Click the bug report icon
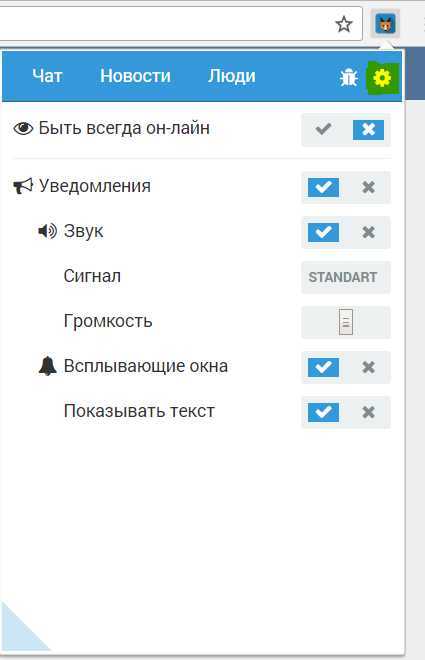The height and width of the screenshot is (660, 425). [349, 77]
